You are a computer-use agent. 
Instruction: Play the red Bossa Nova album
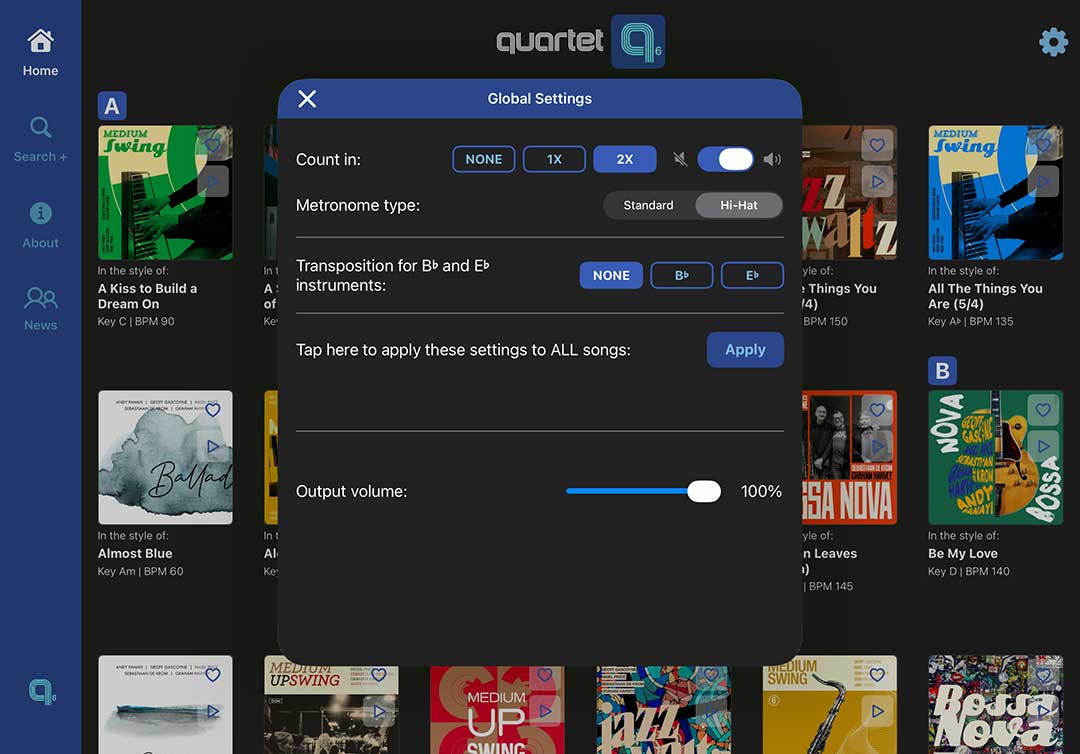pyautogui.click(x=877, y=447)
